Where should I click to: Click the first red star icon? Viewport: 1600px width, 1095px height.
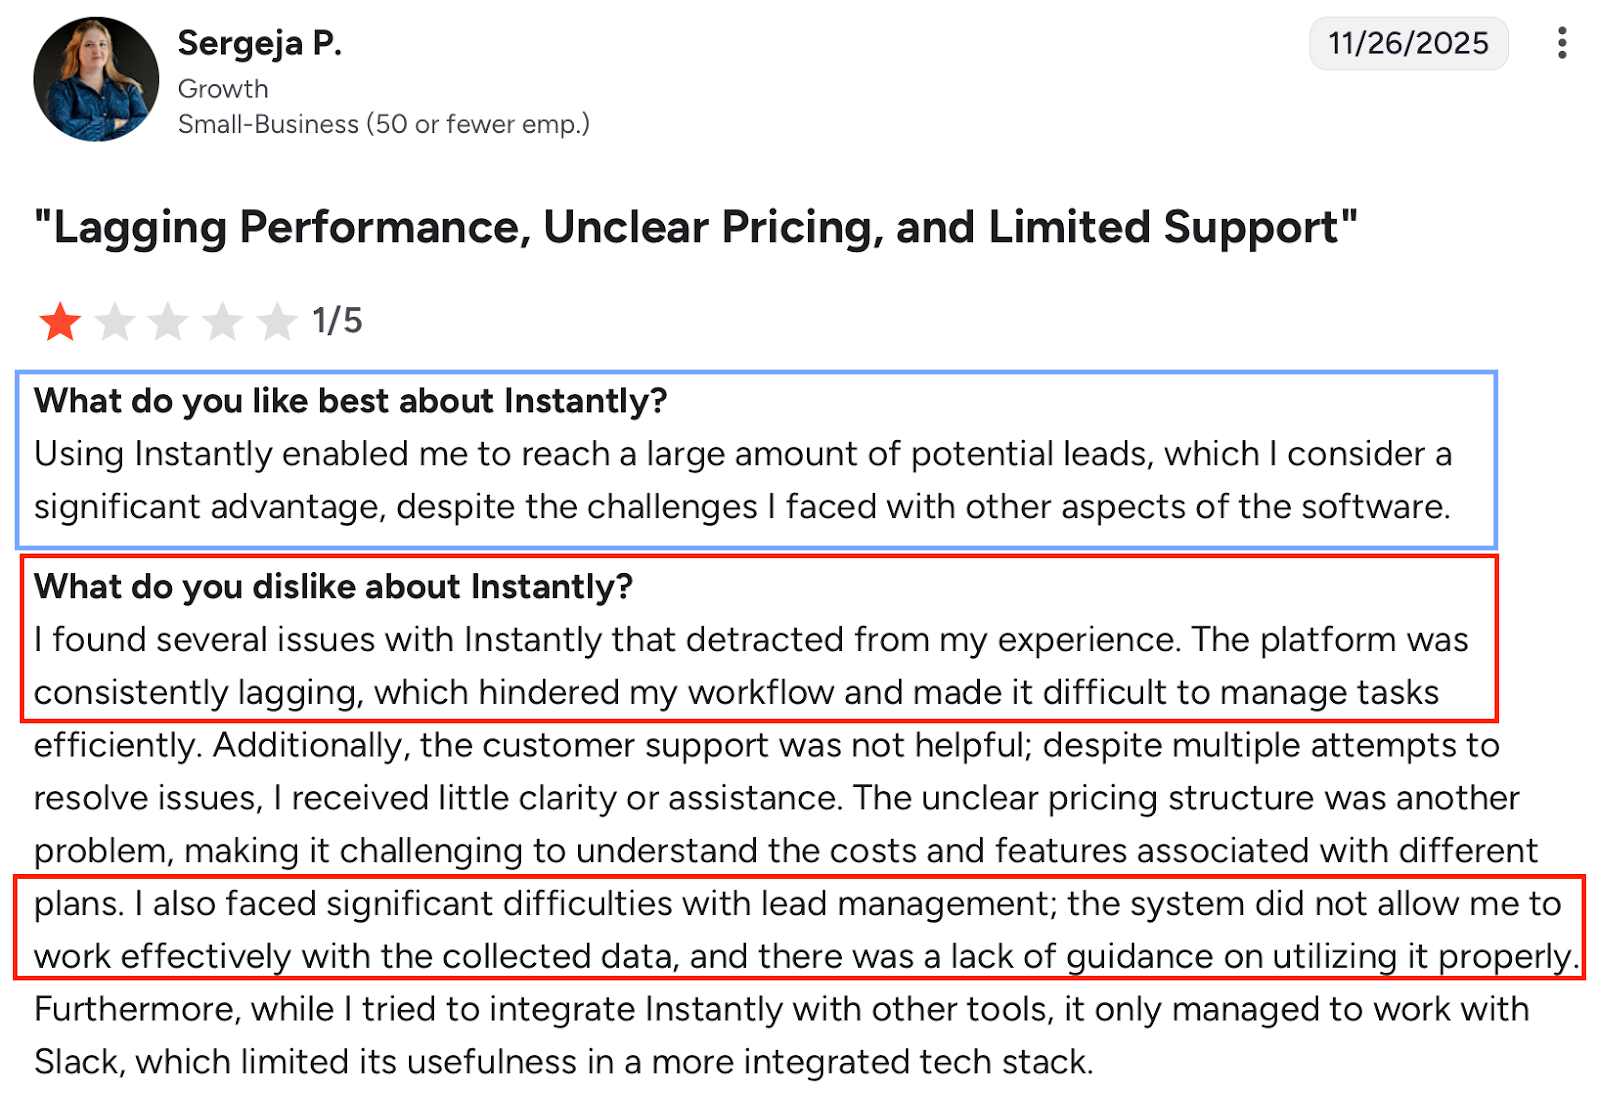click(59, 322)
